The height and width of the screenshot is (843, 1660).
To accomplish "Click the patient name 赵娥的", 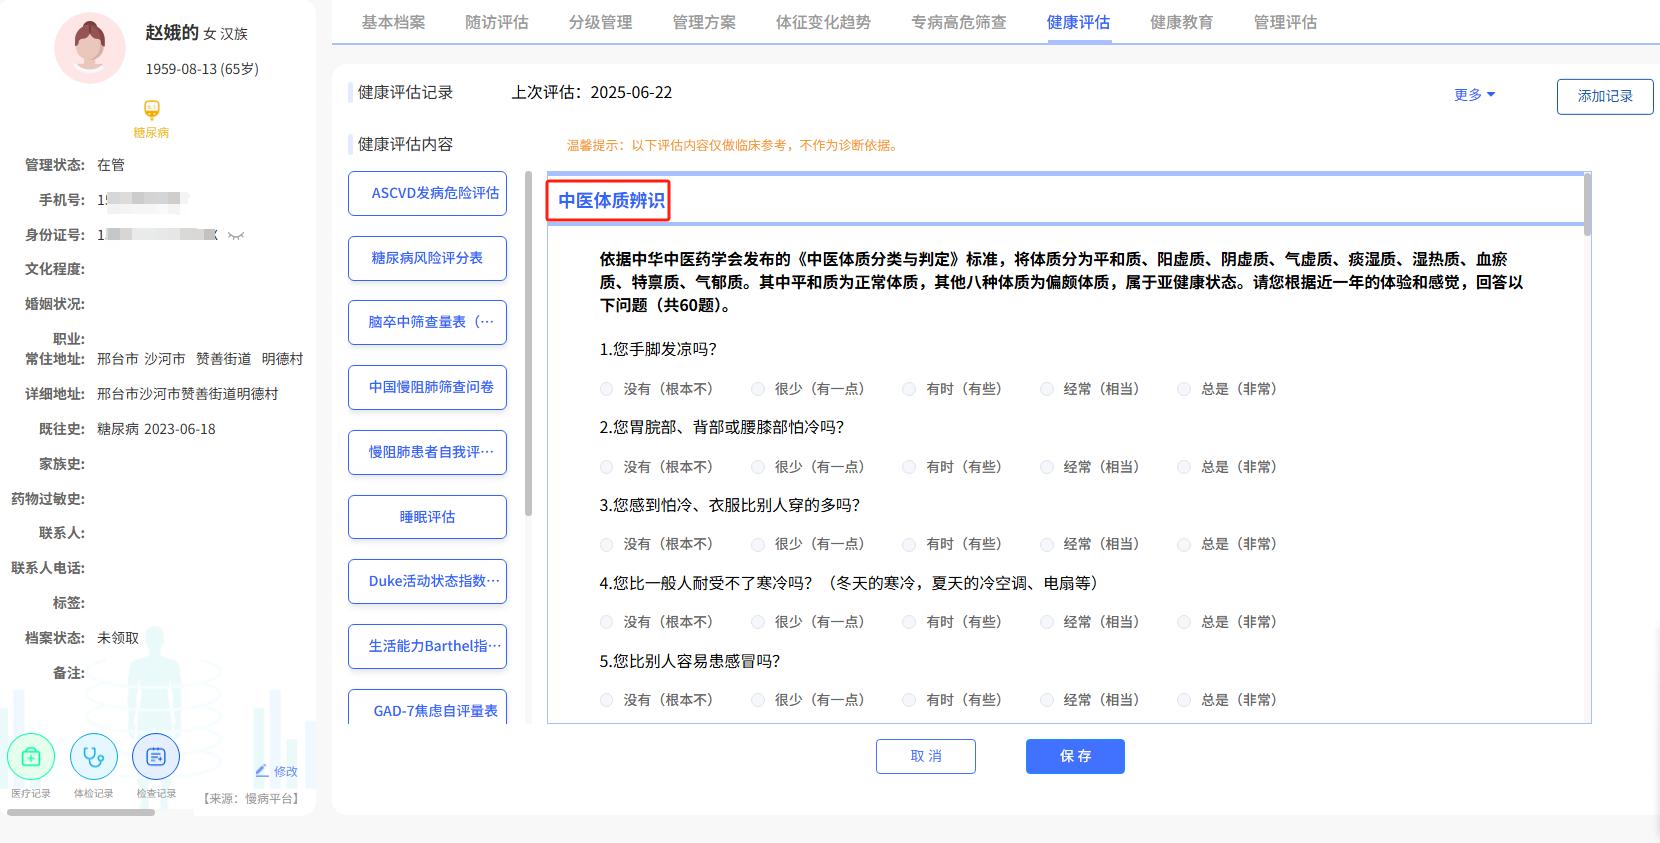I will click(x=172, y=33).
